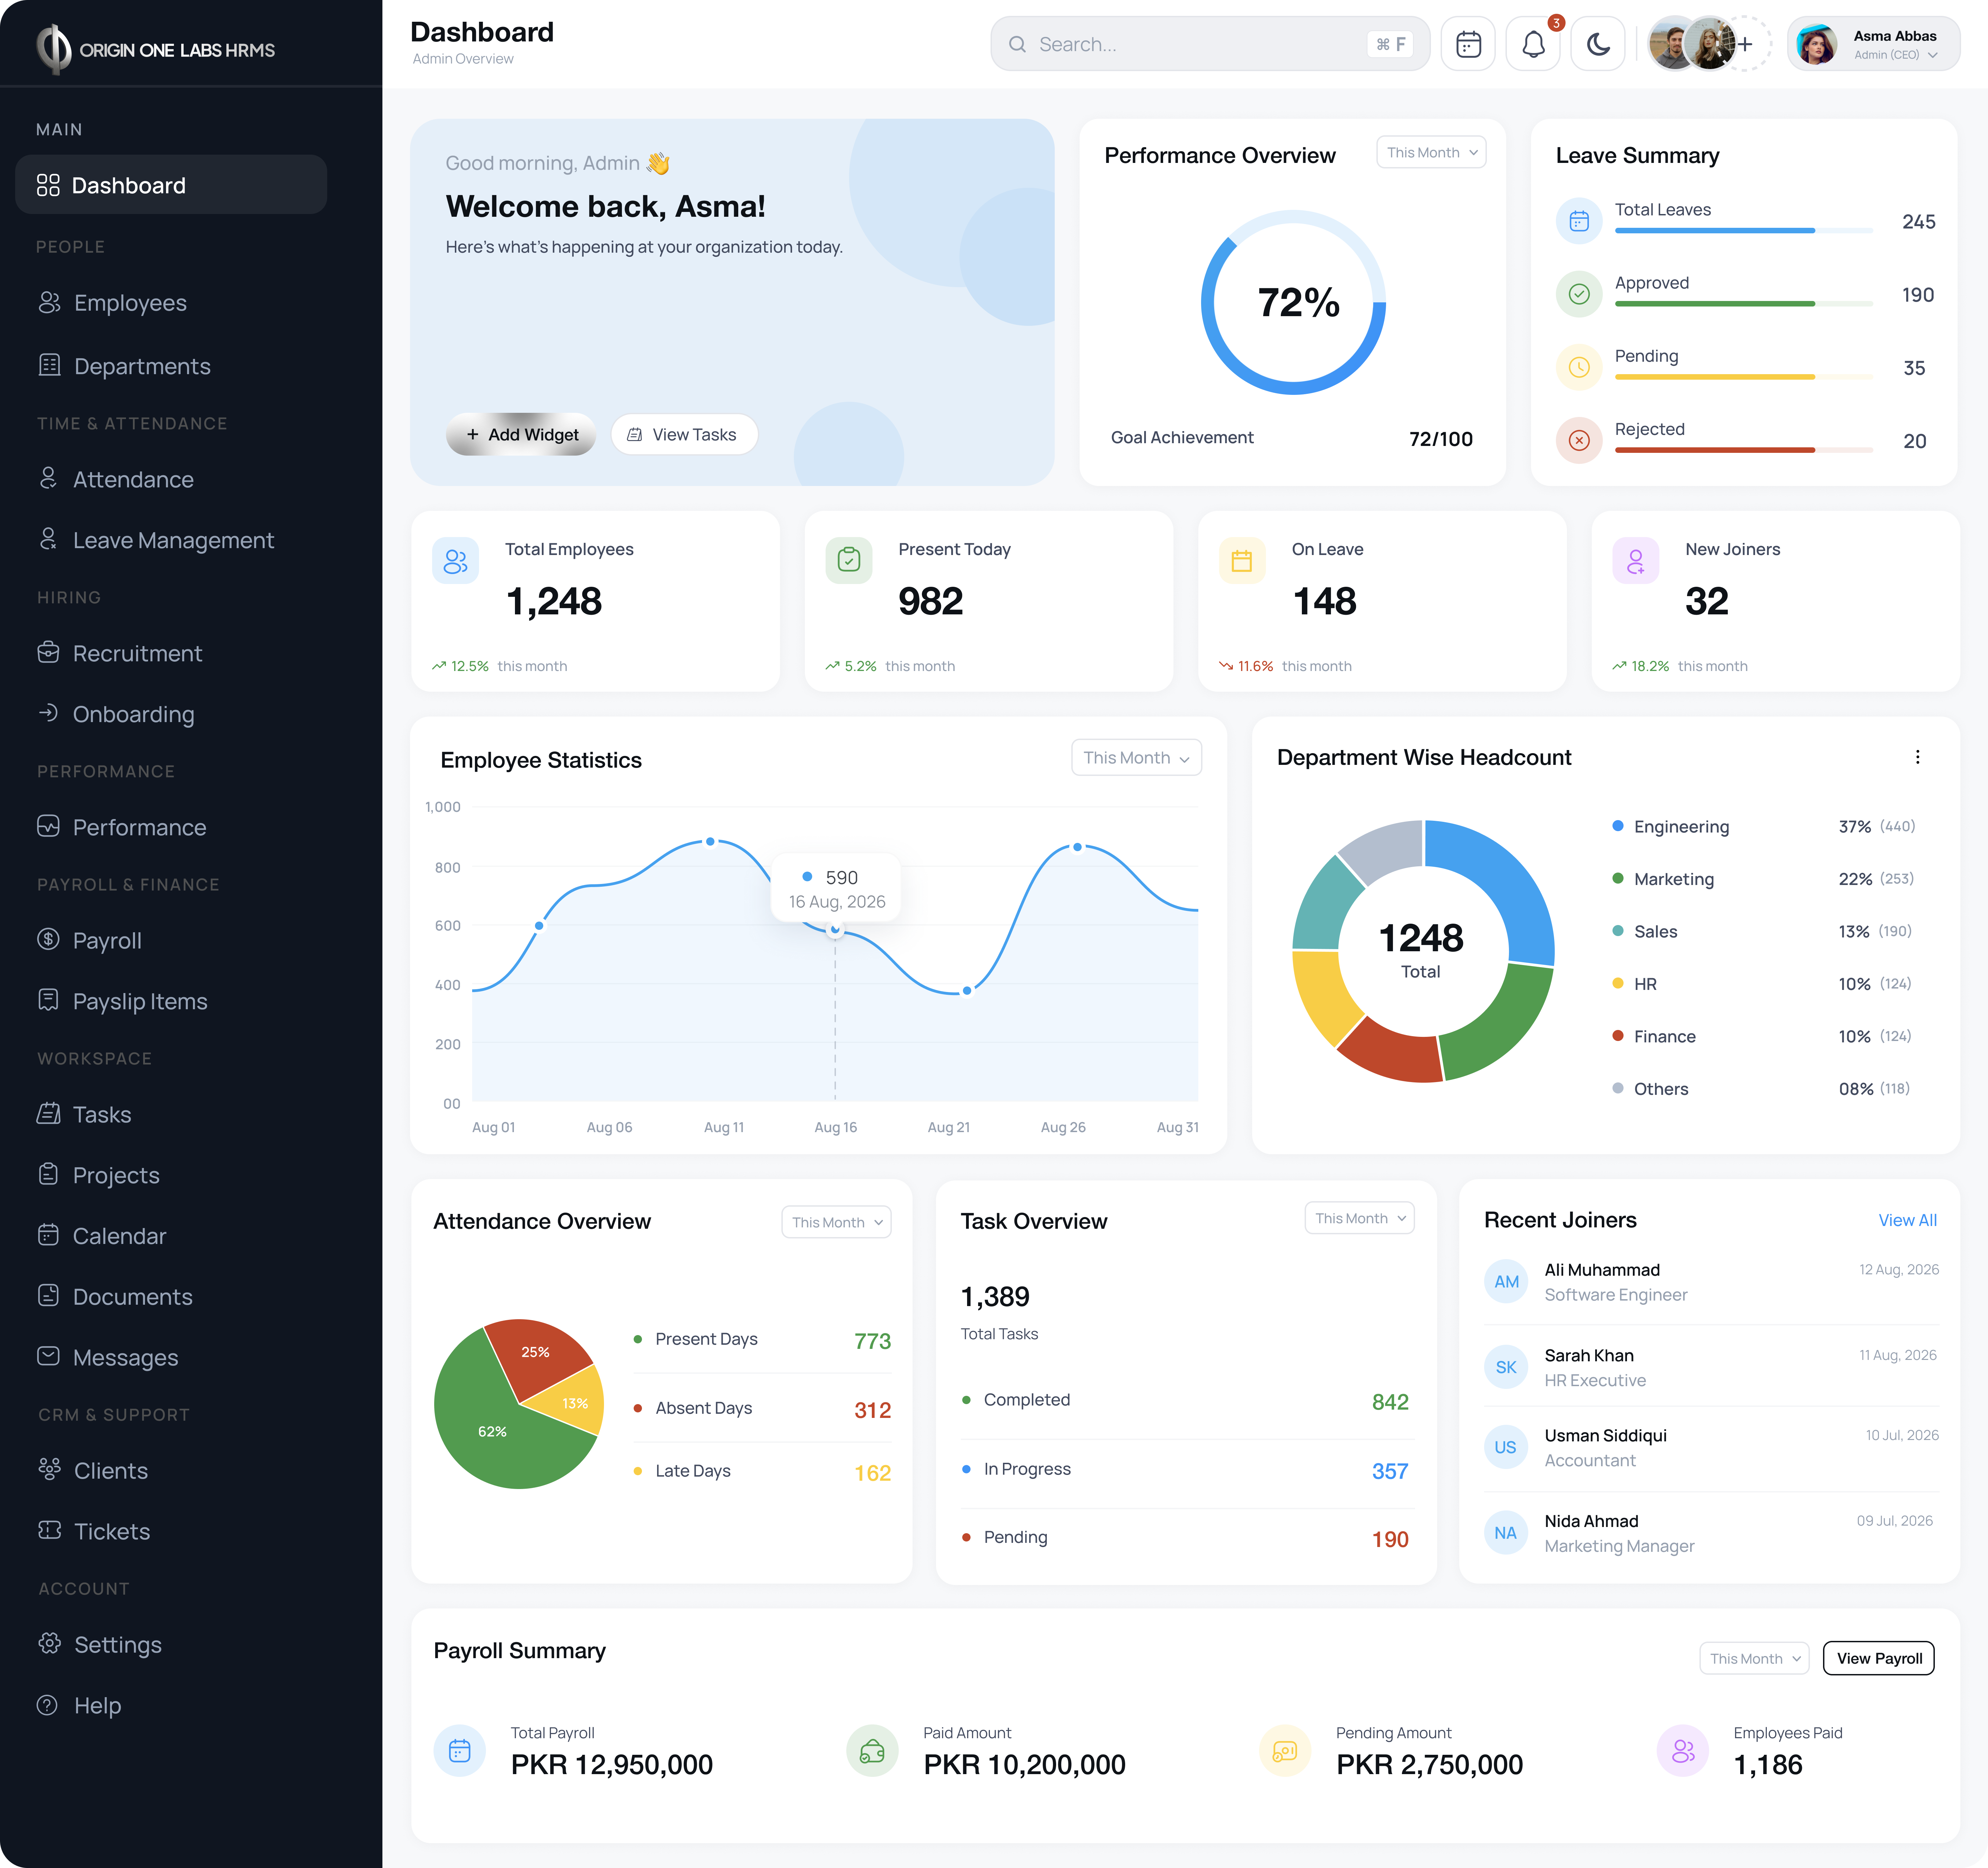1988x1868 pixels.
Task: Open notifications bell with 3 badge
Action: coord(1533,44)
